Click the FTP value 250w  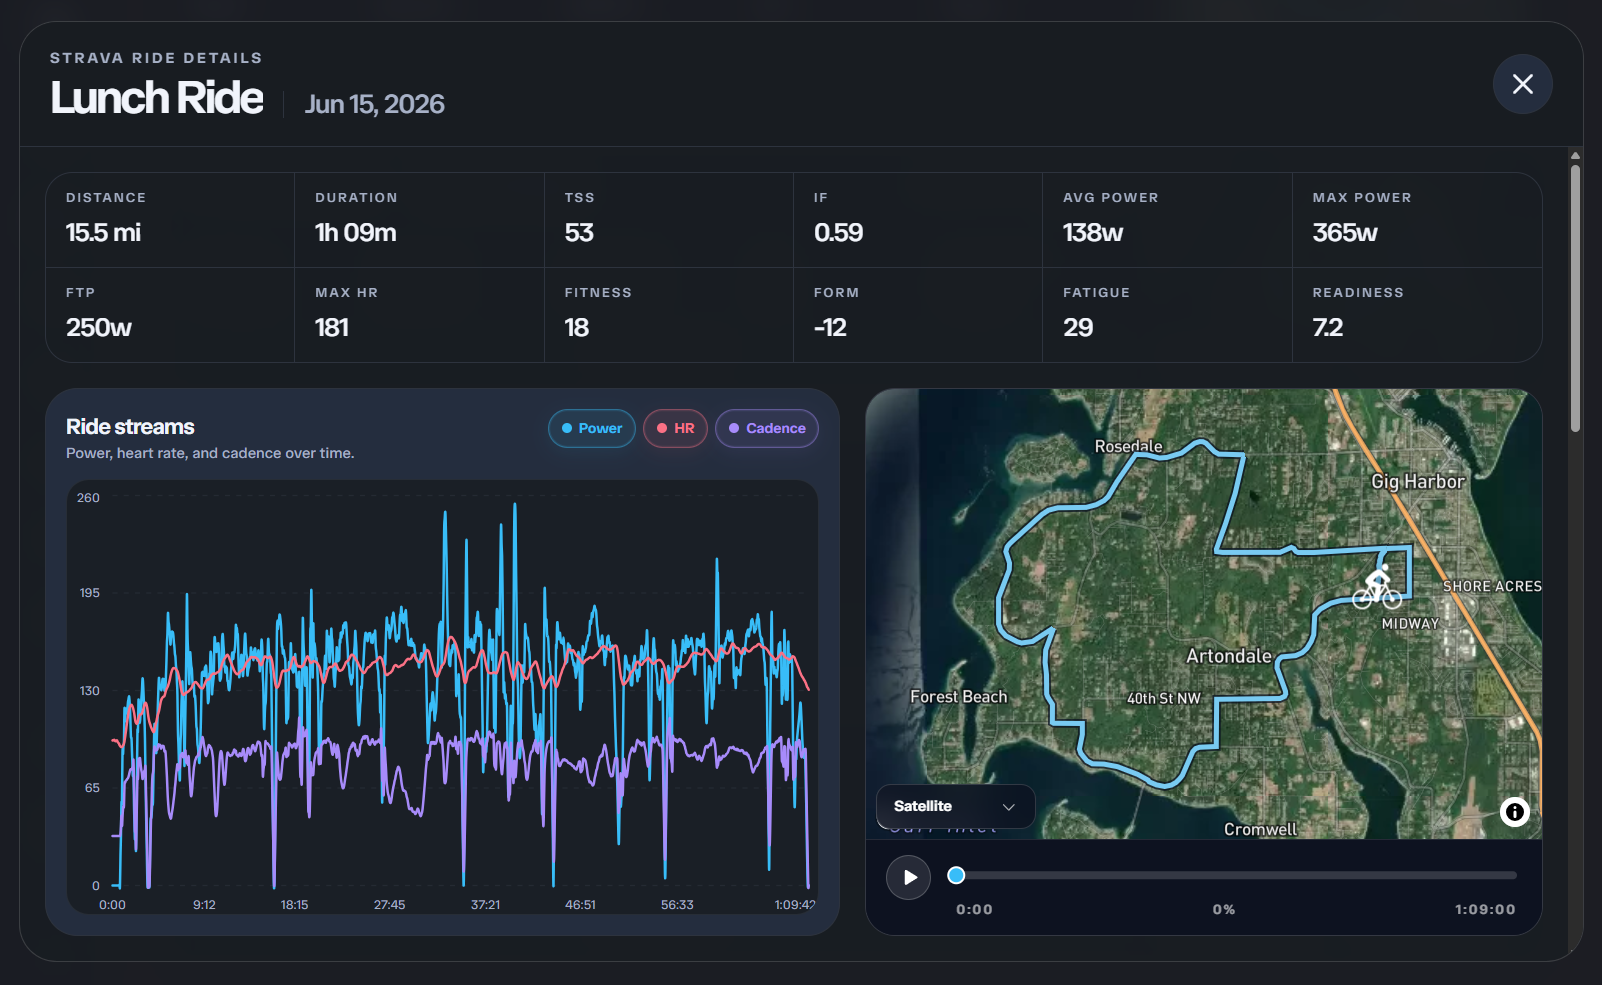(x=99, y=328)
